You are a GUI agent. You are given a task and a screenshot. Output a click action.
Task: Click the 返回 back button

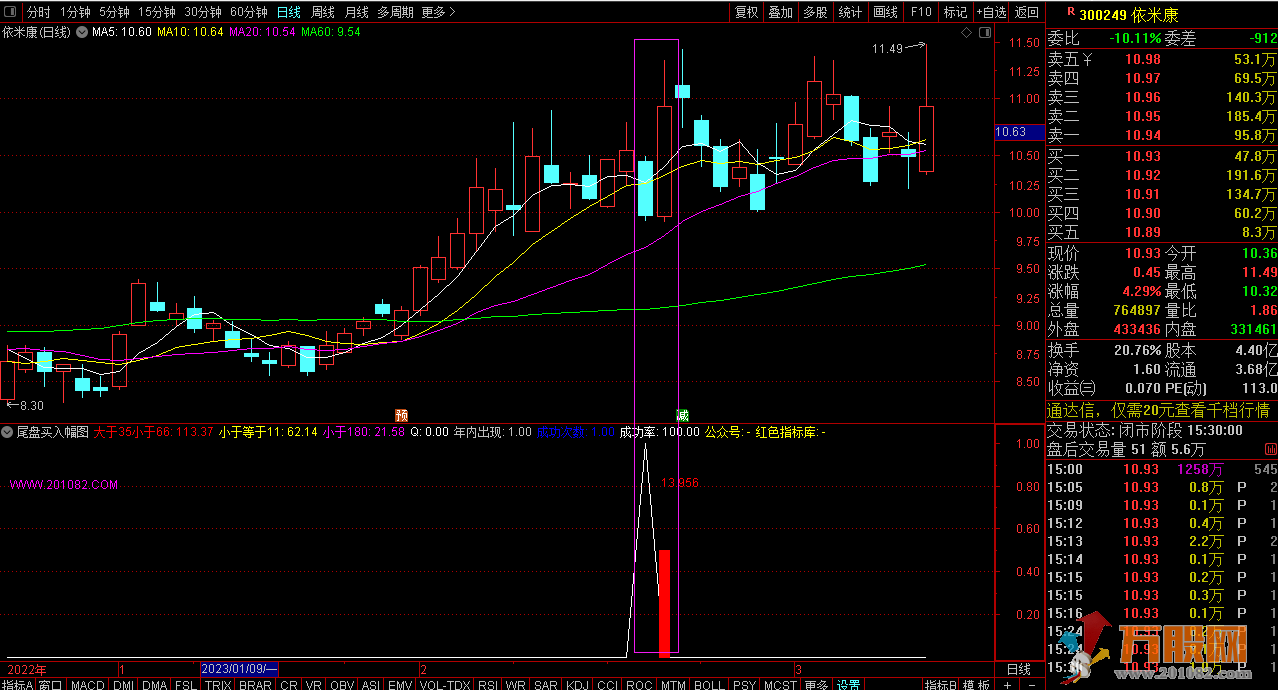1027,12
